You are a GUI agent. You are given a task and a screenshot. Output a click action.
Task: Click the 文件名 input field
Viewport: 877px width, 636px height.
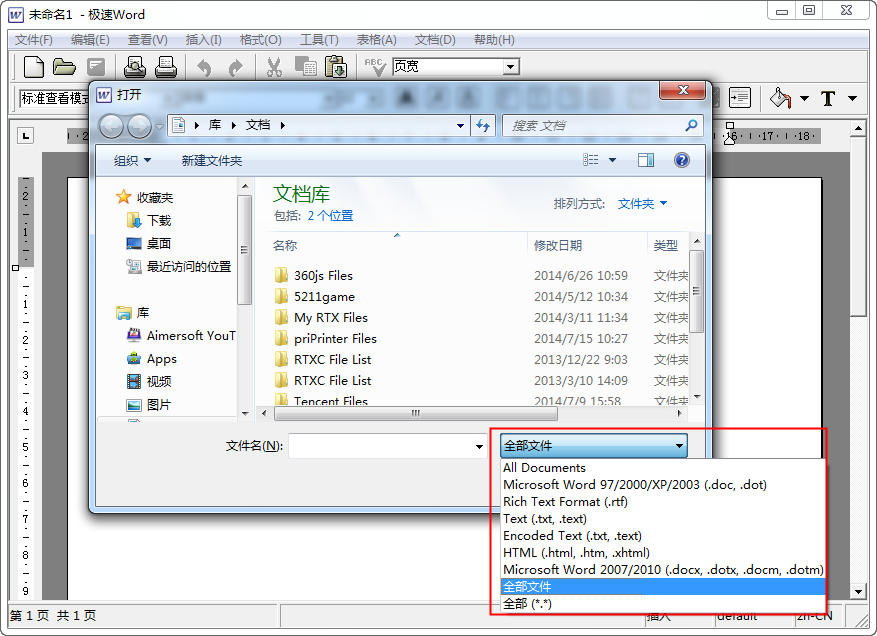pos(380,446)
